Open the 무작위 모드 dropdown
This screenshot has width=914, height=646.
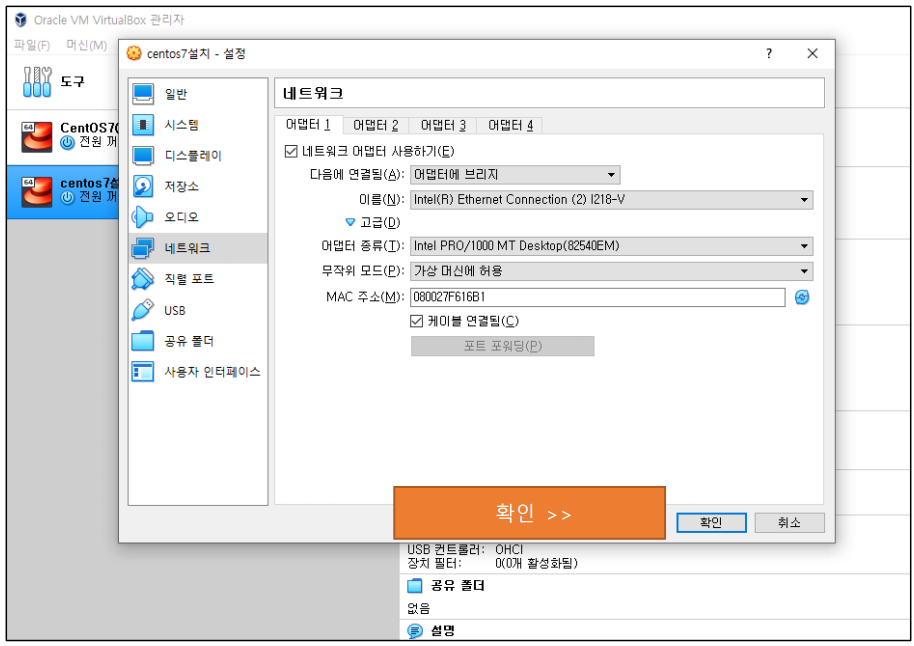point(611,271)
